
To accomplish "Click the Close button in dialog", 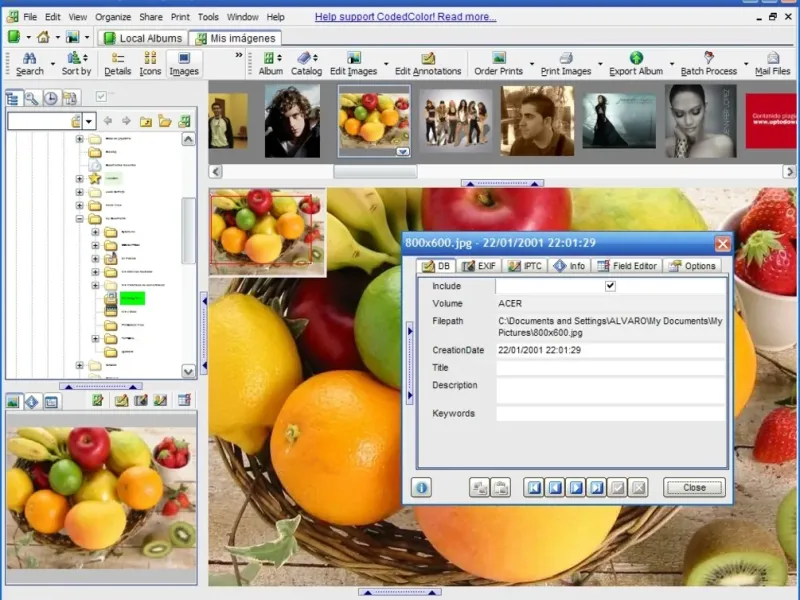I will [694, 487].
